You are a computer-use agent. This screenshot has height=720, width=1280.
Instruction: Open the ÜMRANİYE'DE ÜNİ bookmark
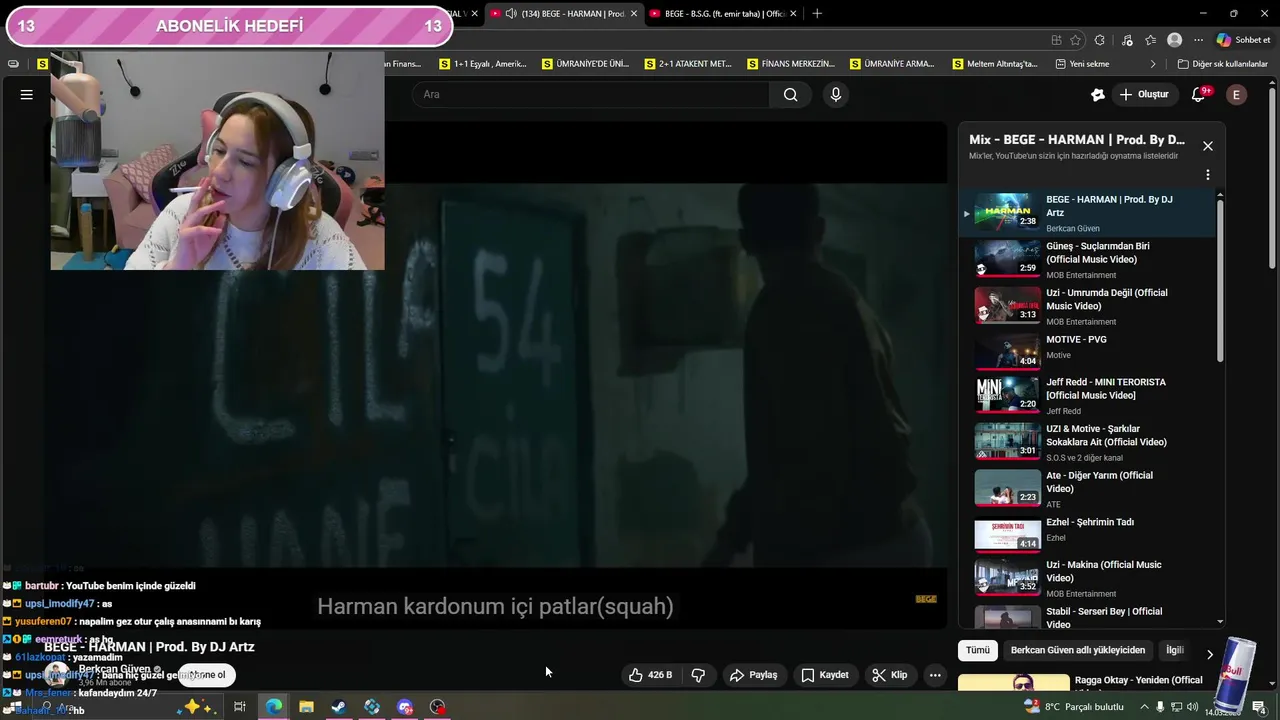[586, 64]
